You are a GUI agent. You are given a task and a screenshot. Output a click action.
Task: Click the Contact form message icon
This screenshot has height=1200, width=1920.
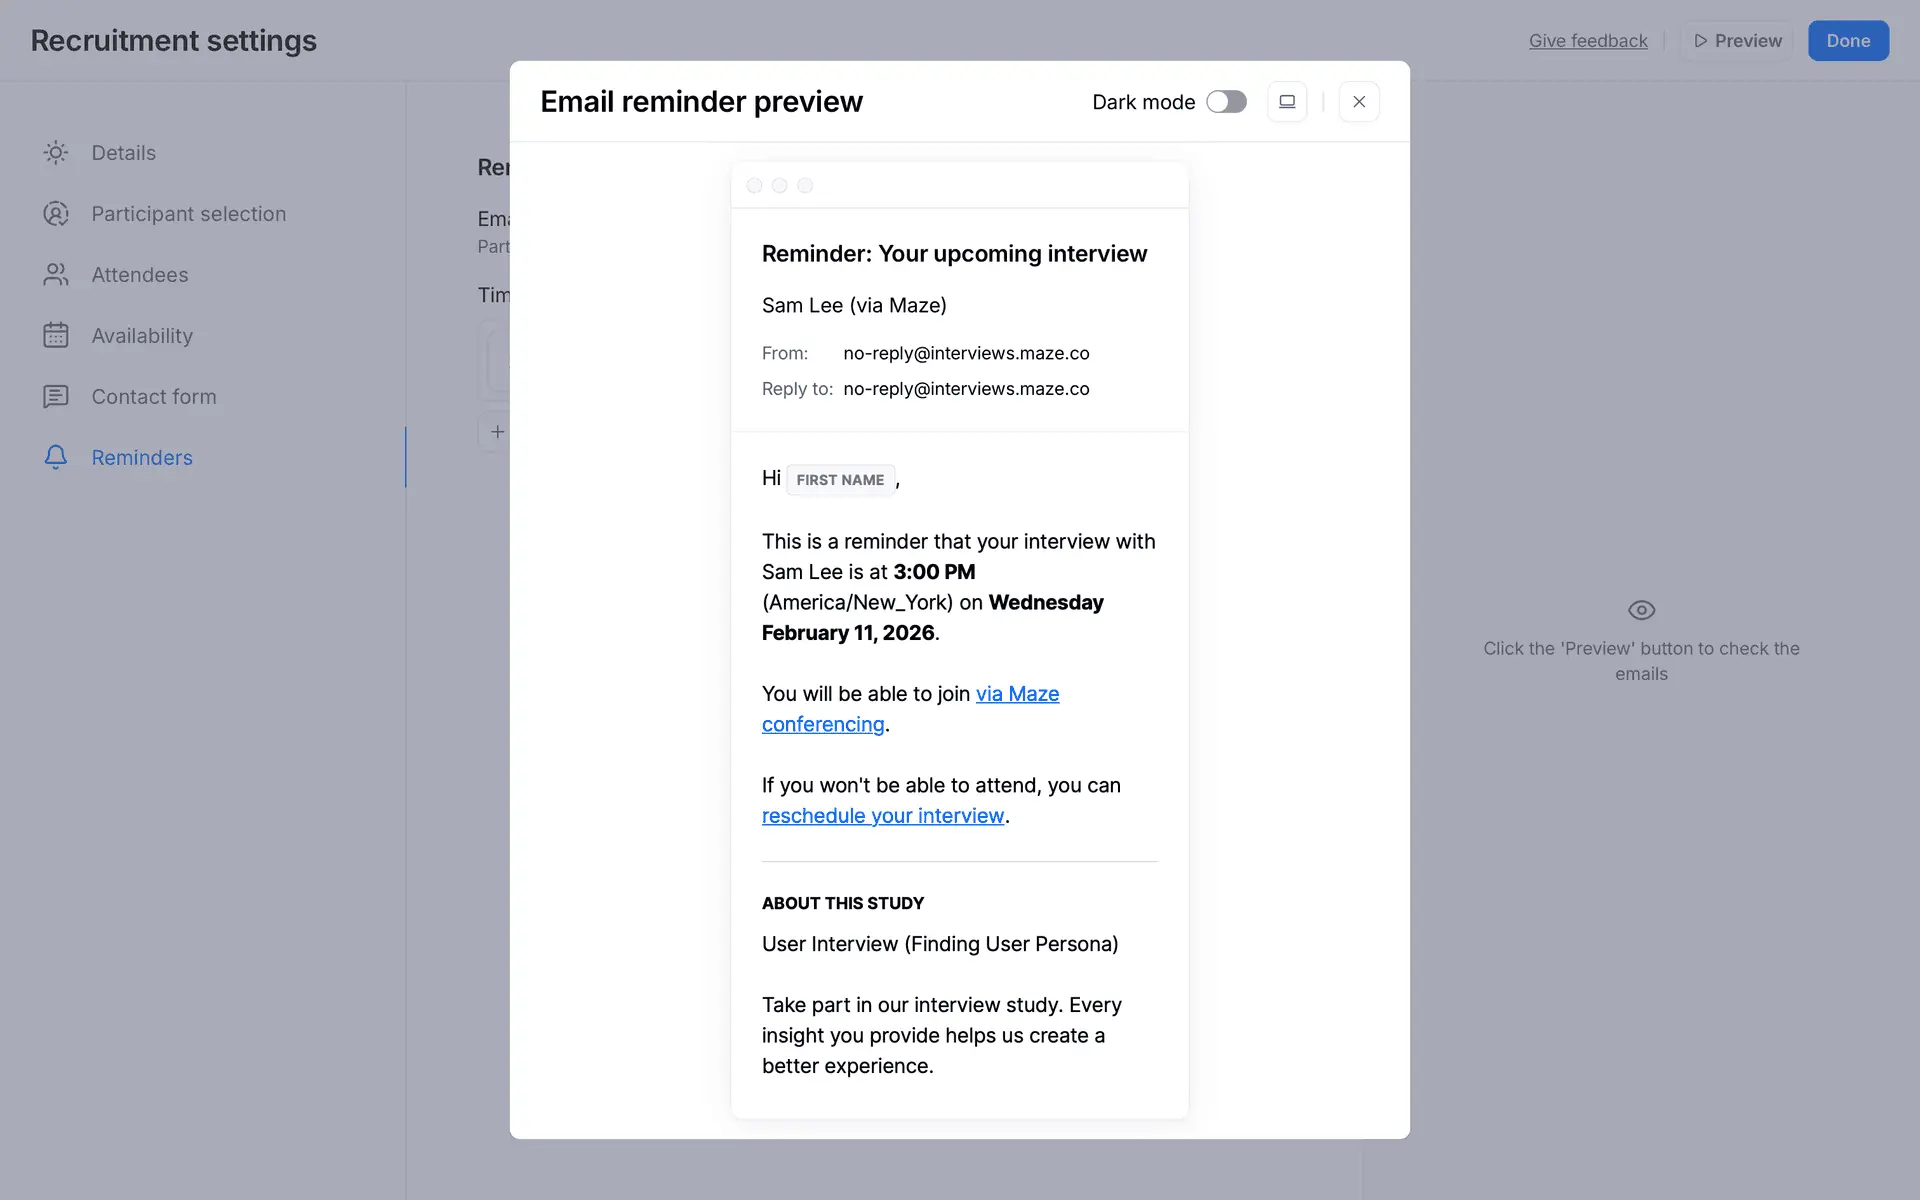coord(56,397)
